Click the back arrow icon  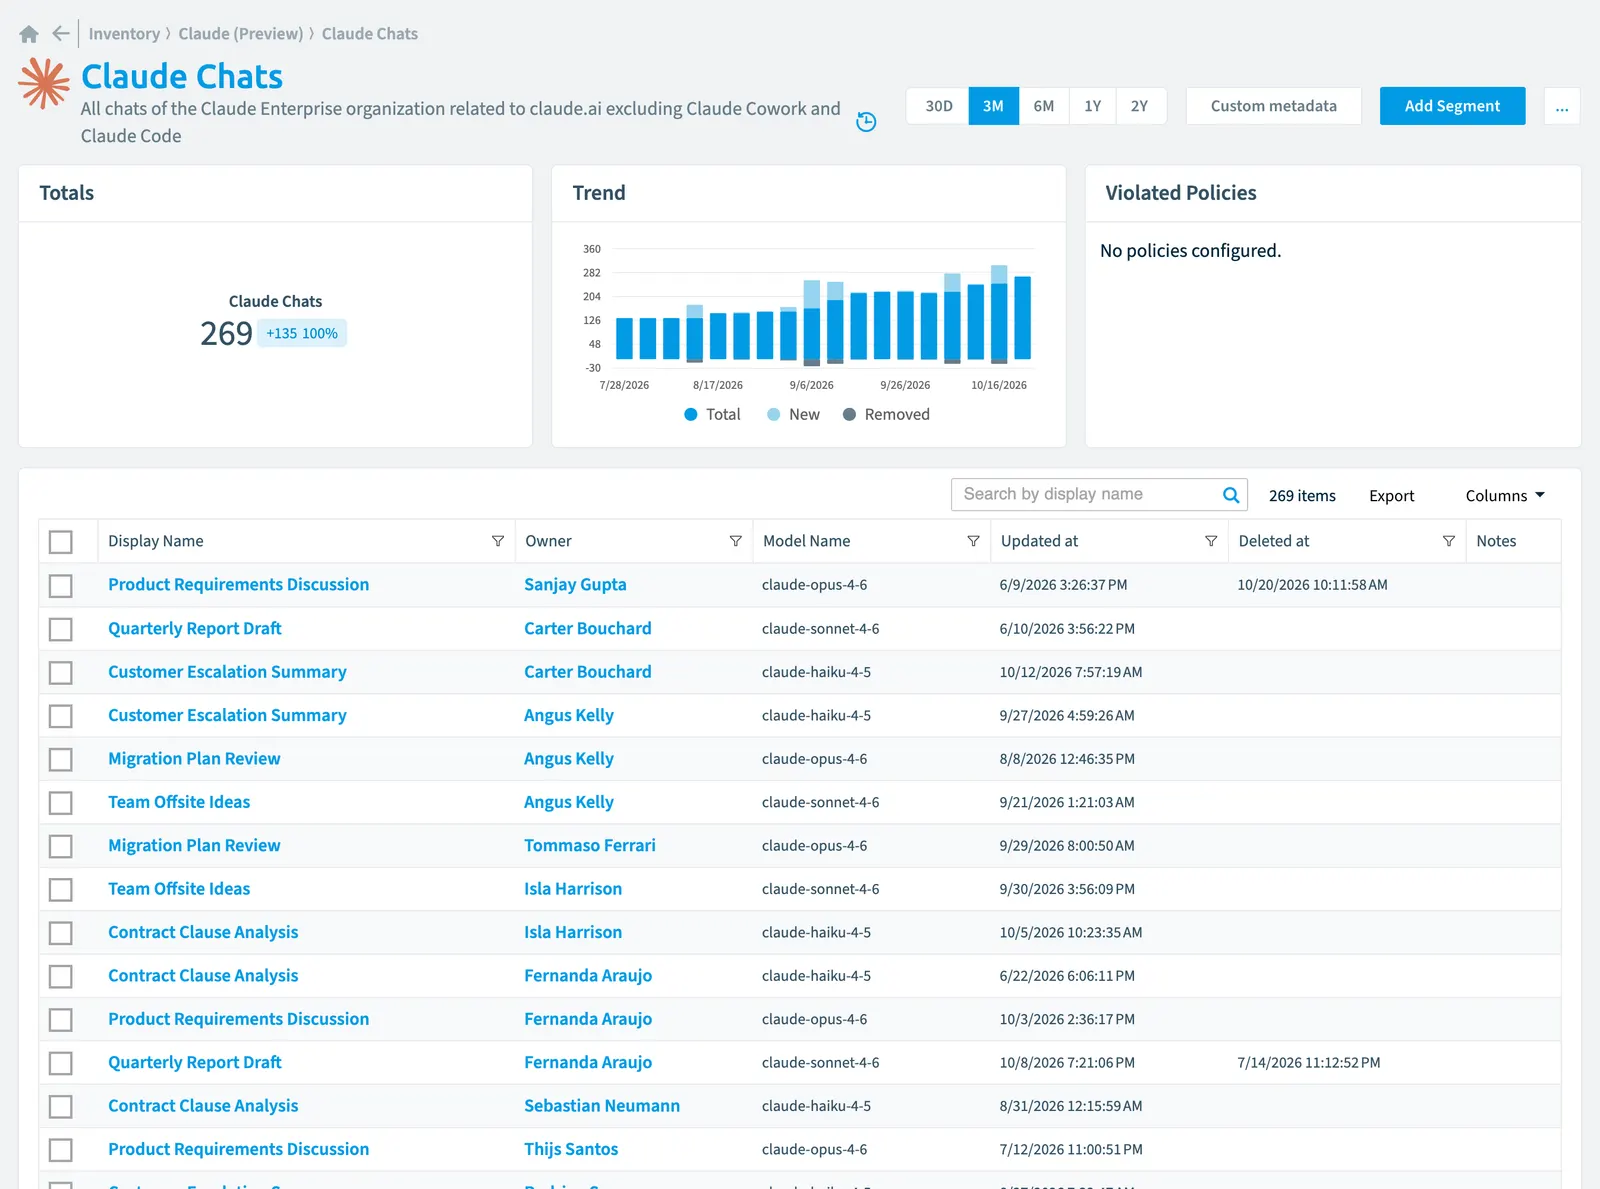[61, 34]
